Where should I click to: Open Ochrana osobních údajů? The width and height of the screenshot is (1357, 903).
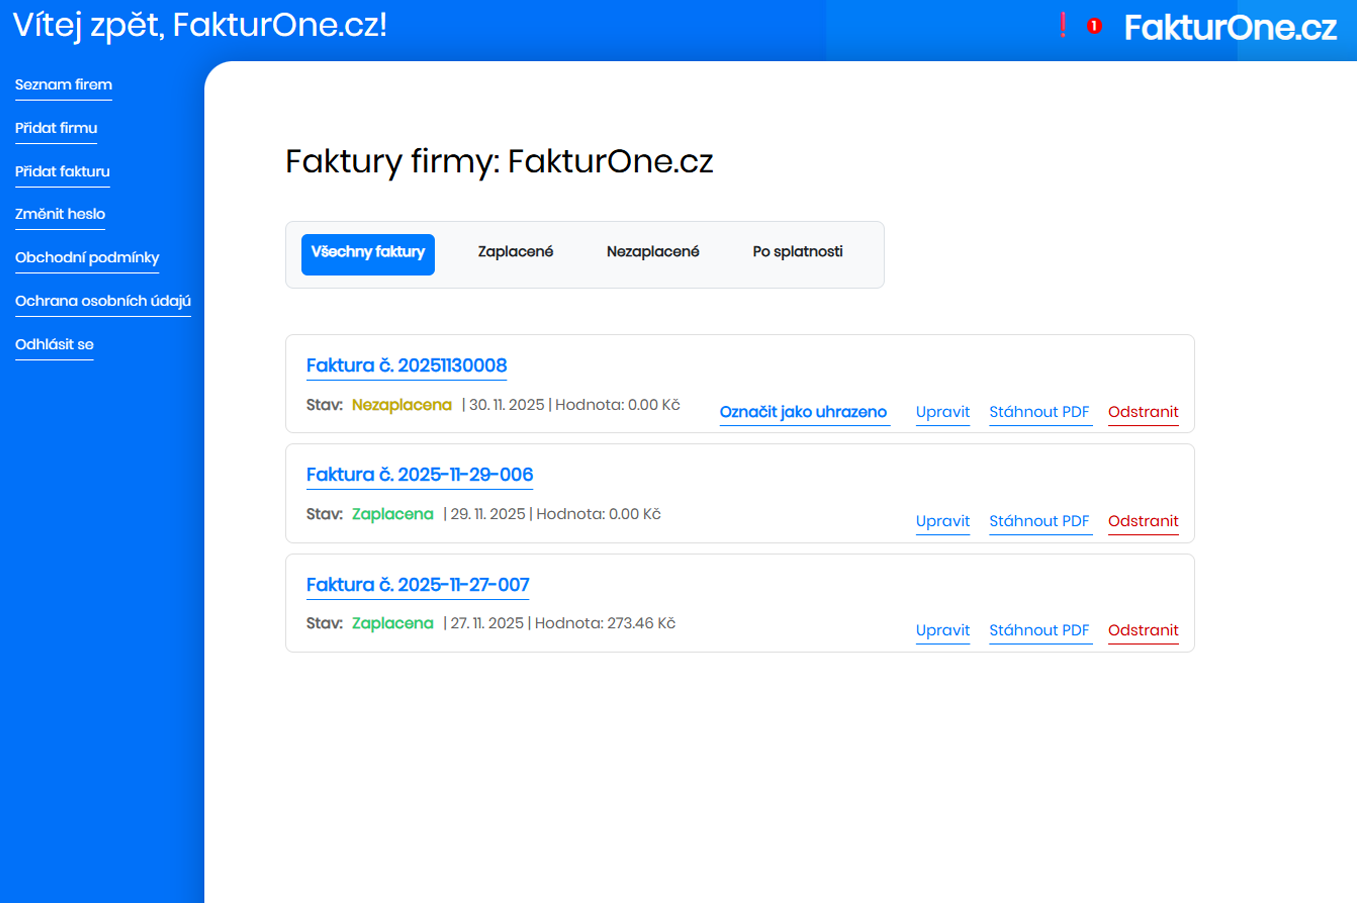pos(103,300)
